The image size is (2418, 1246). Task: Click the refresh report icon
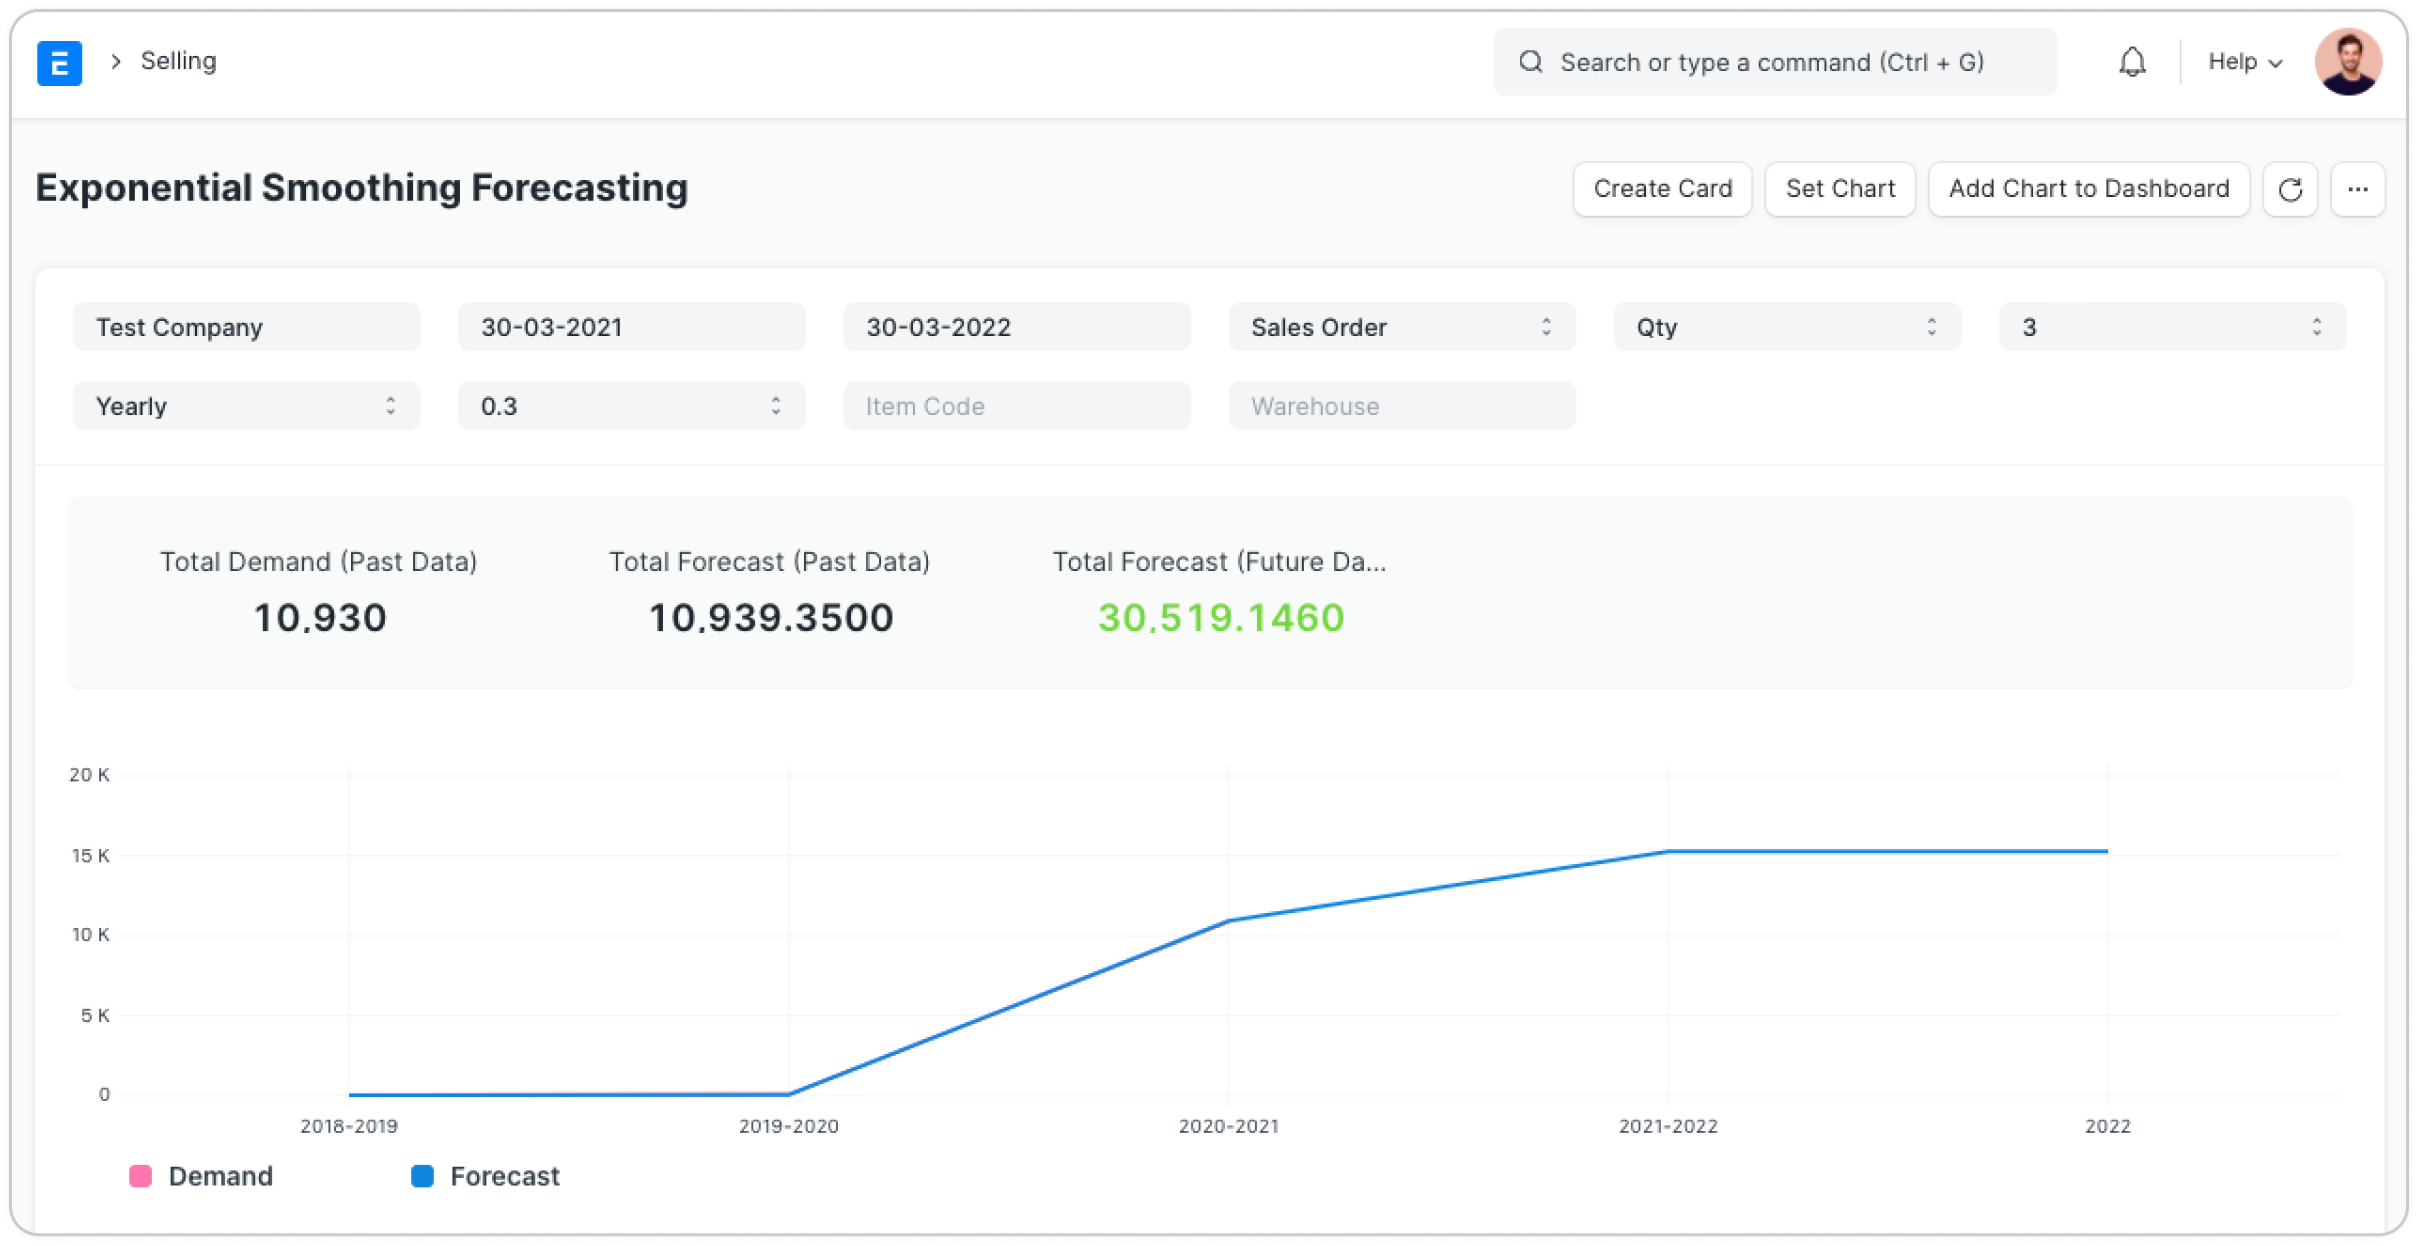tap(2290, 189)
